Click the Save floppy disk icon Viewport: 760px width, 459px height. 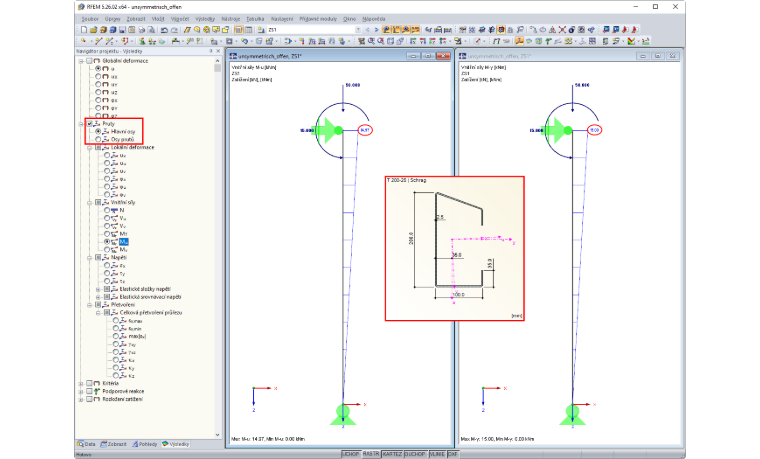point(122,30)
